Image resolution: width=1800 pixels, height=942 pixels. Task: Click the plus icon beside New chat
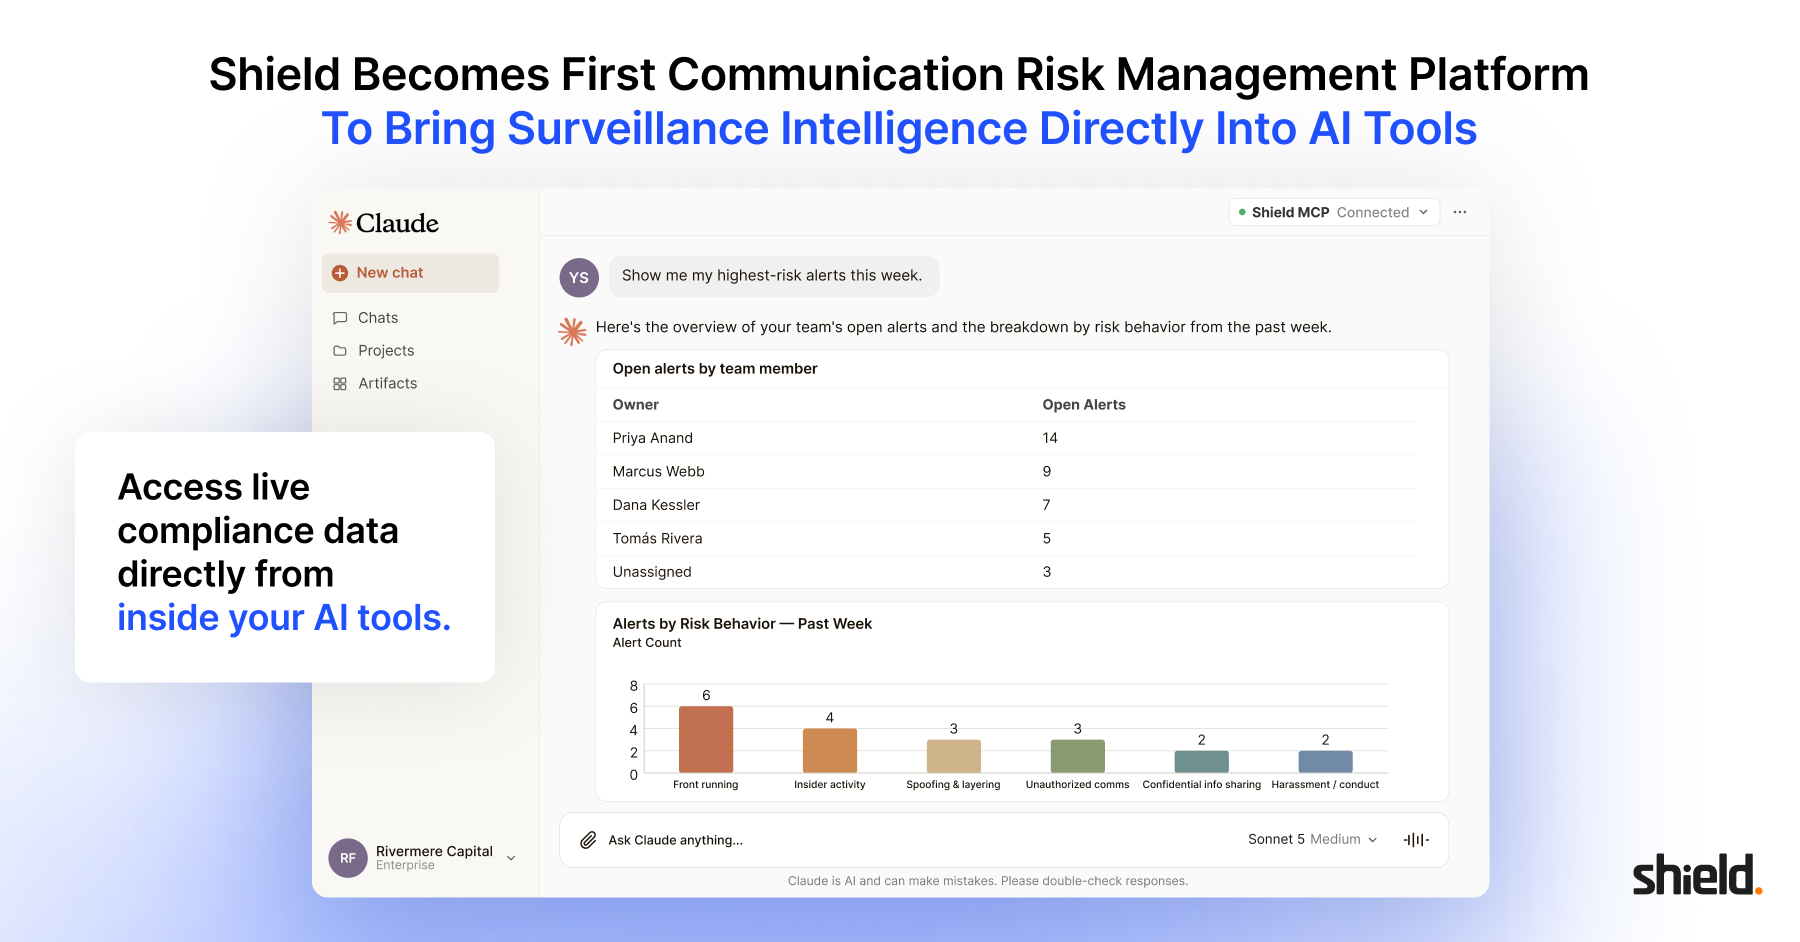(x=340, y=273)
